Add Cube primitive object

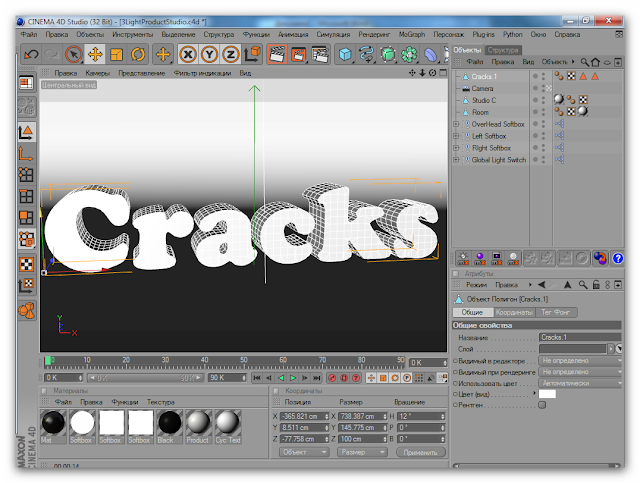(345, 54)
